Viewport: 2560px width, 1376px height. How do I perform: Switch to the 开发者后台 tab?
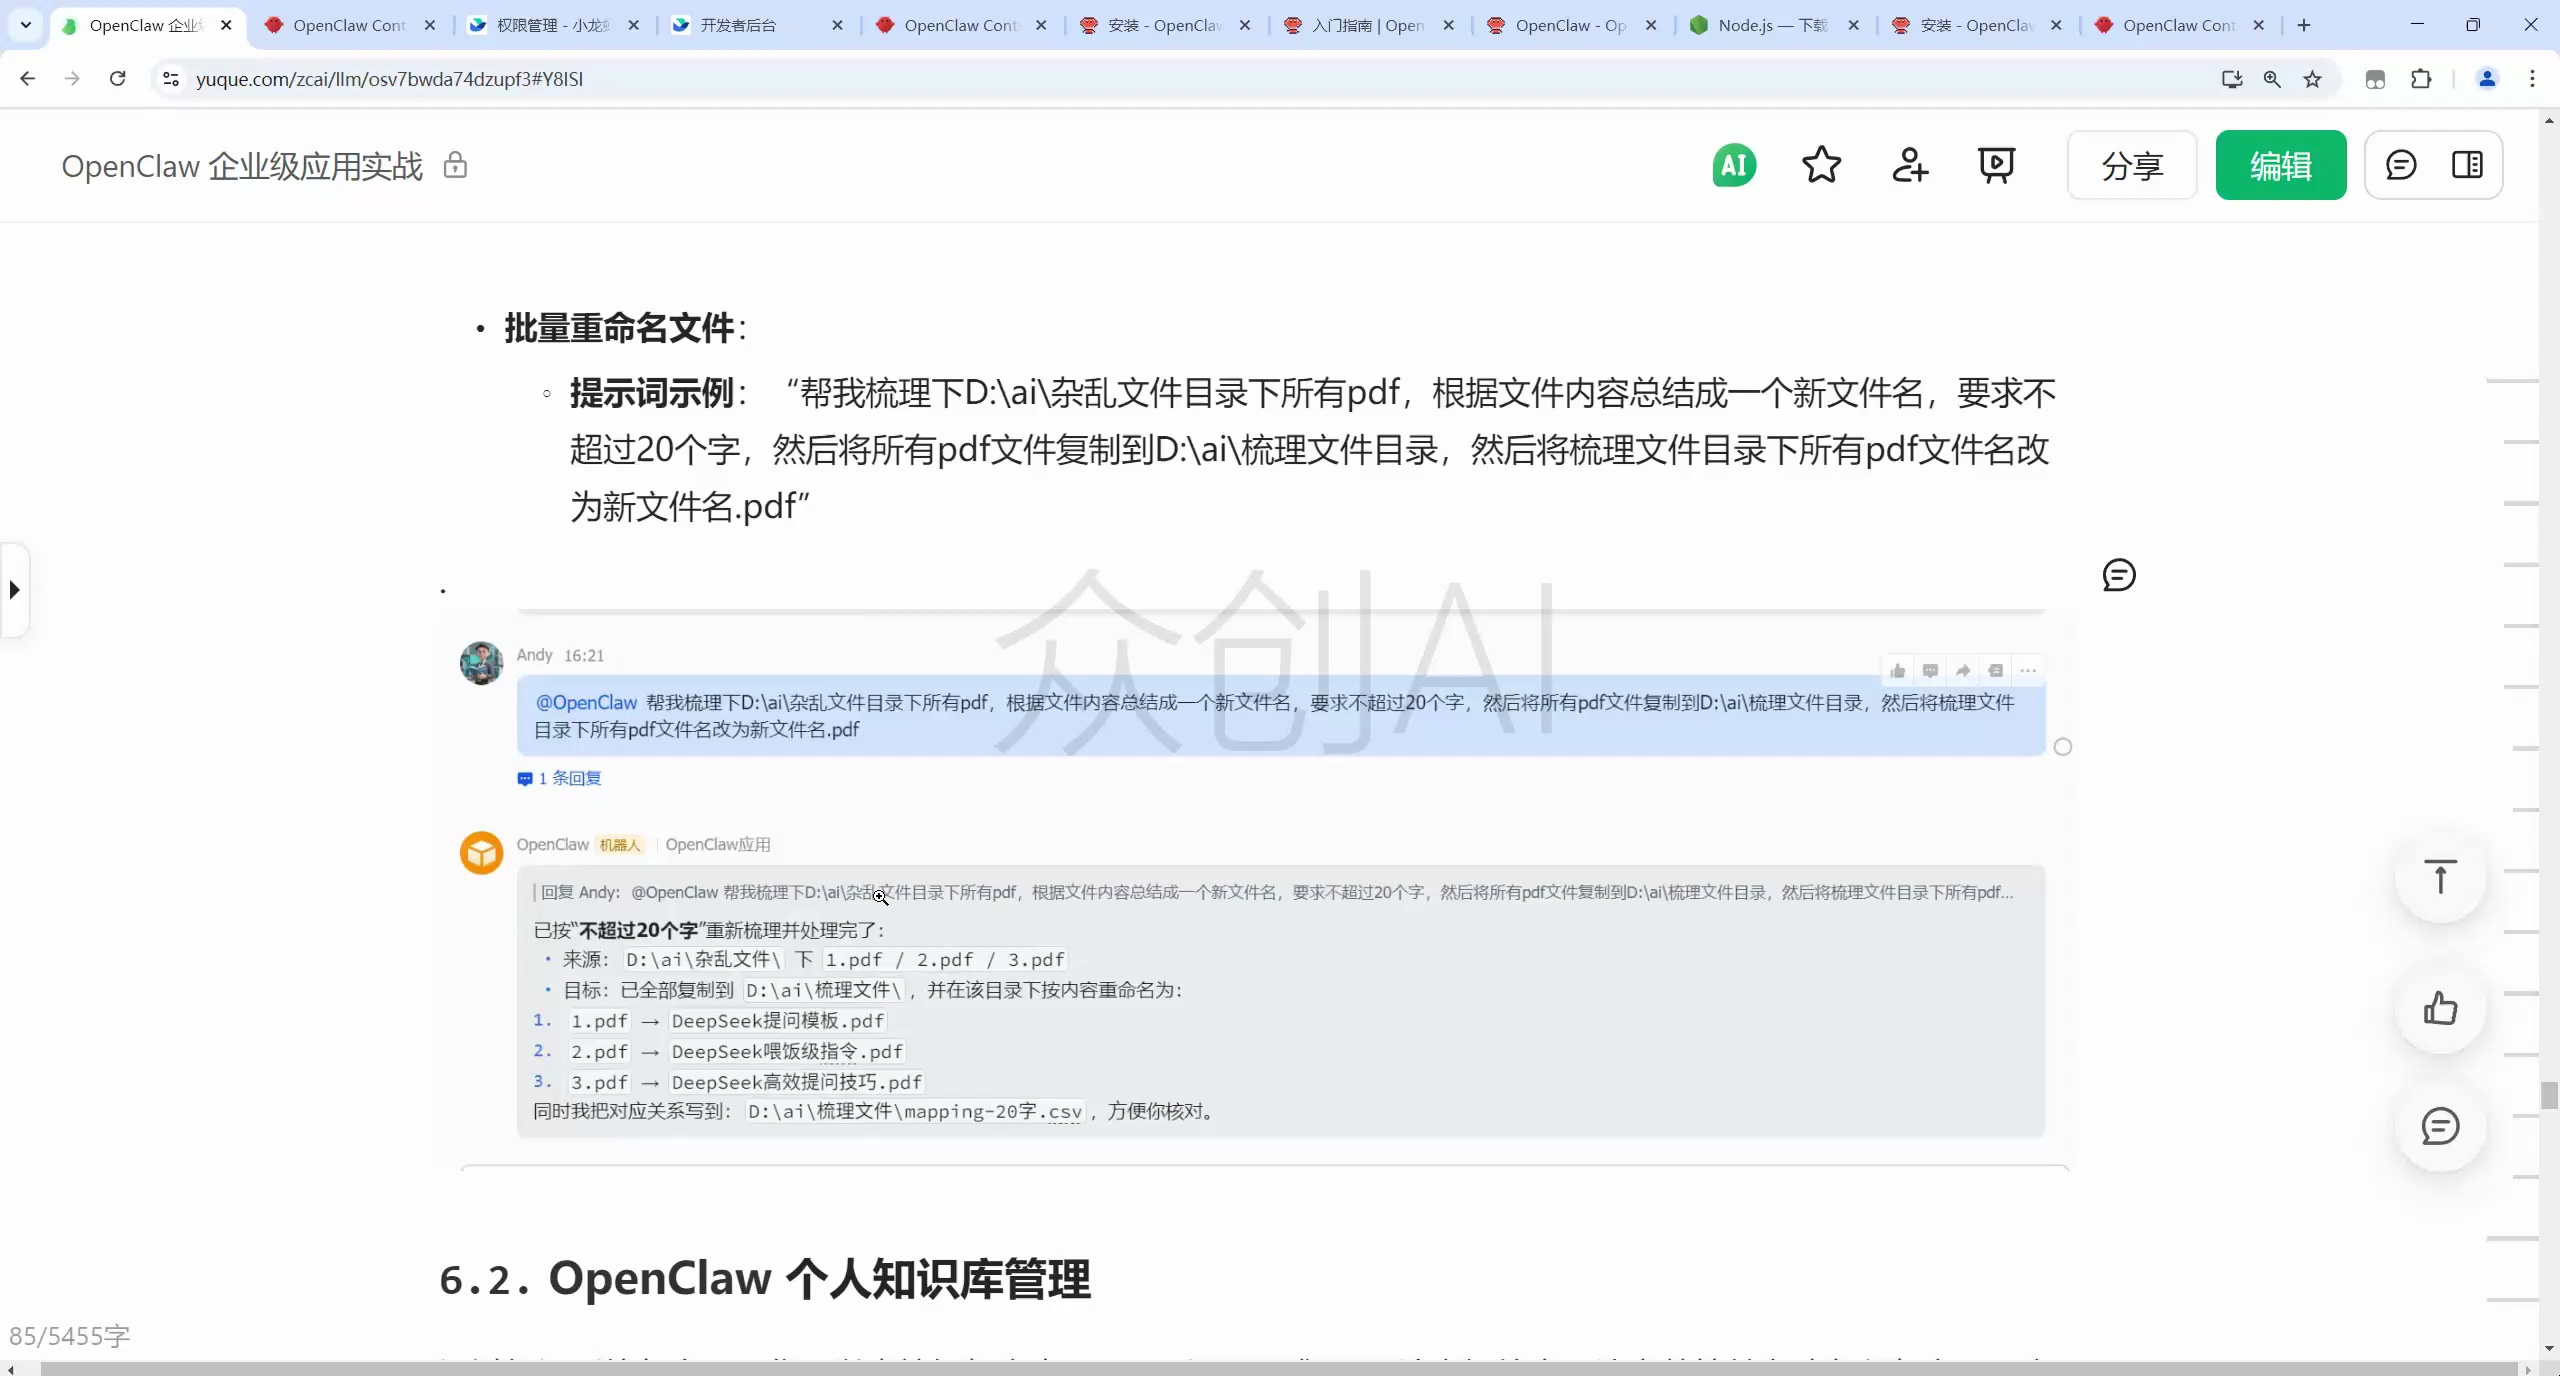click(x=757, y=25)
